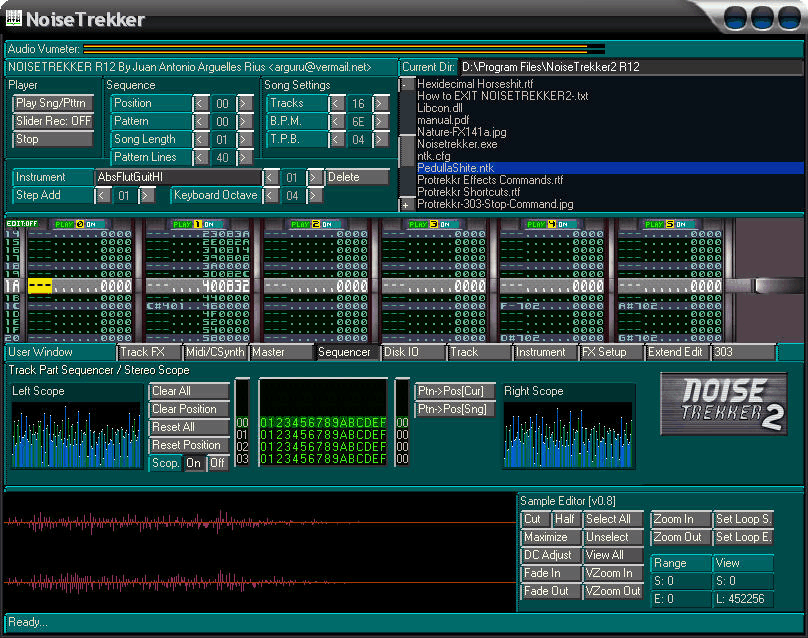Decrease the Position value with left arrow
The height and width of the screenshot is (638, 808).
200,104
